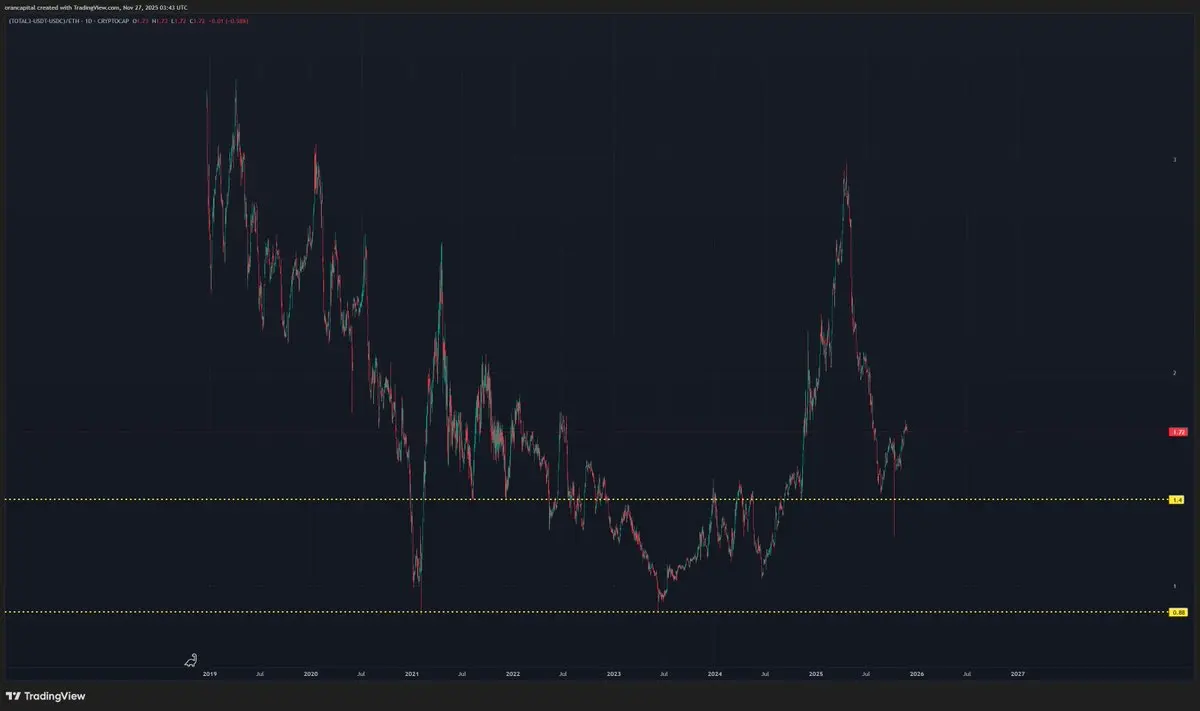Image resolution: width=1200 pixels, height=711 pixels.
Task: Click the yellow 0.88 price level label
Action: [x=1178, y=612]
